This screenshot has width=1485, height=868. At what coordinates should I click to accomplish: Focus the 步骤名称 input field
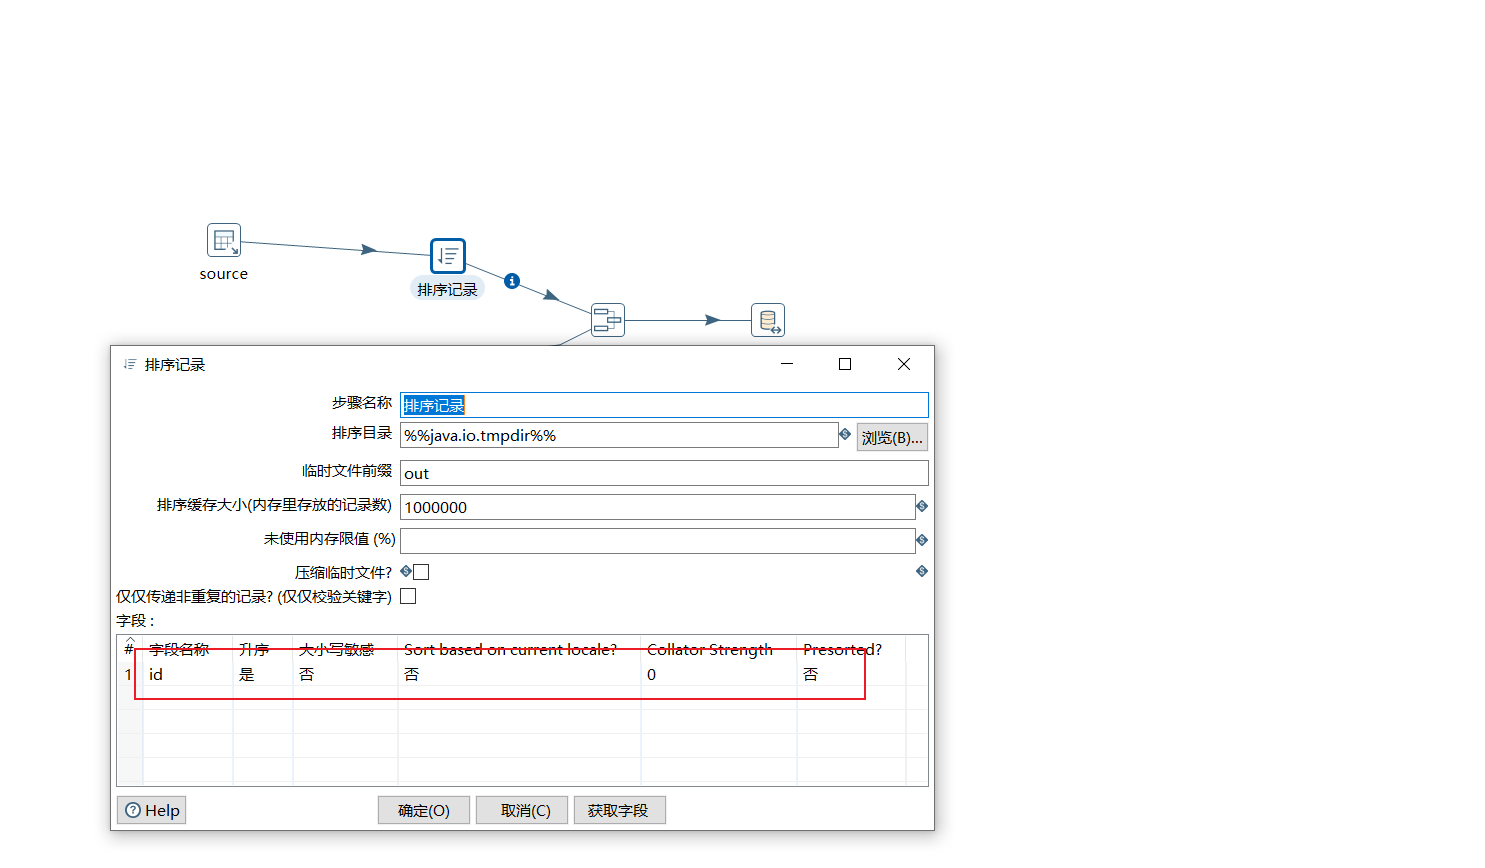pyautogui.click(x=664, y=405)
